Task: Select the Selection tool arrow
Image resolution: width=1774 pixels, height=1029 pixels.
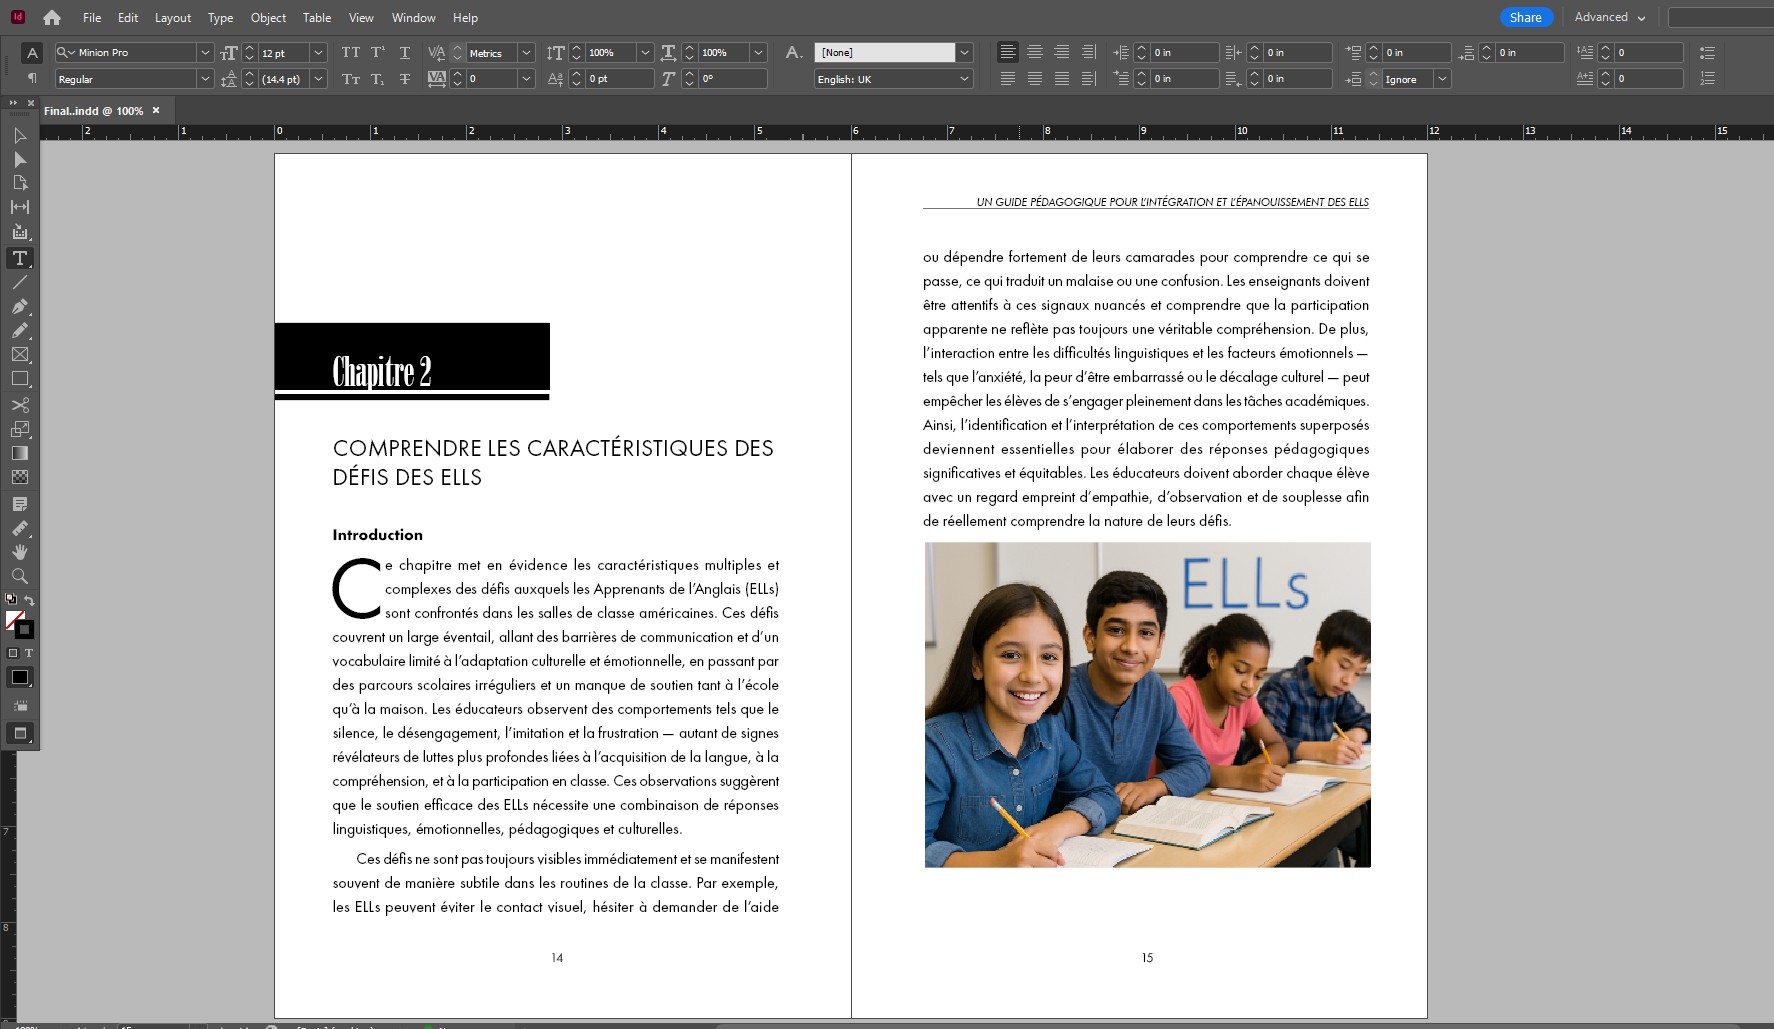Action: tap(20, 135)
